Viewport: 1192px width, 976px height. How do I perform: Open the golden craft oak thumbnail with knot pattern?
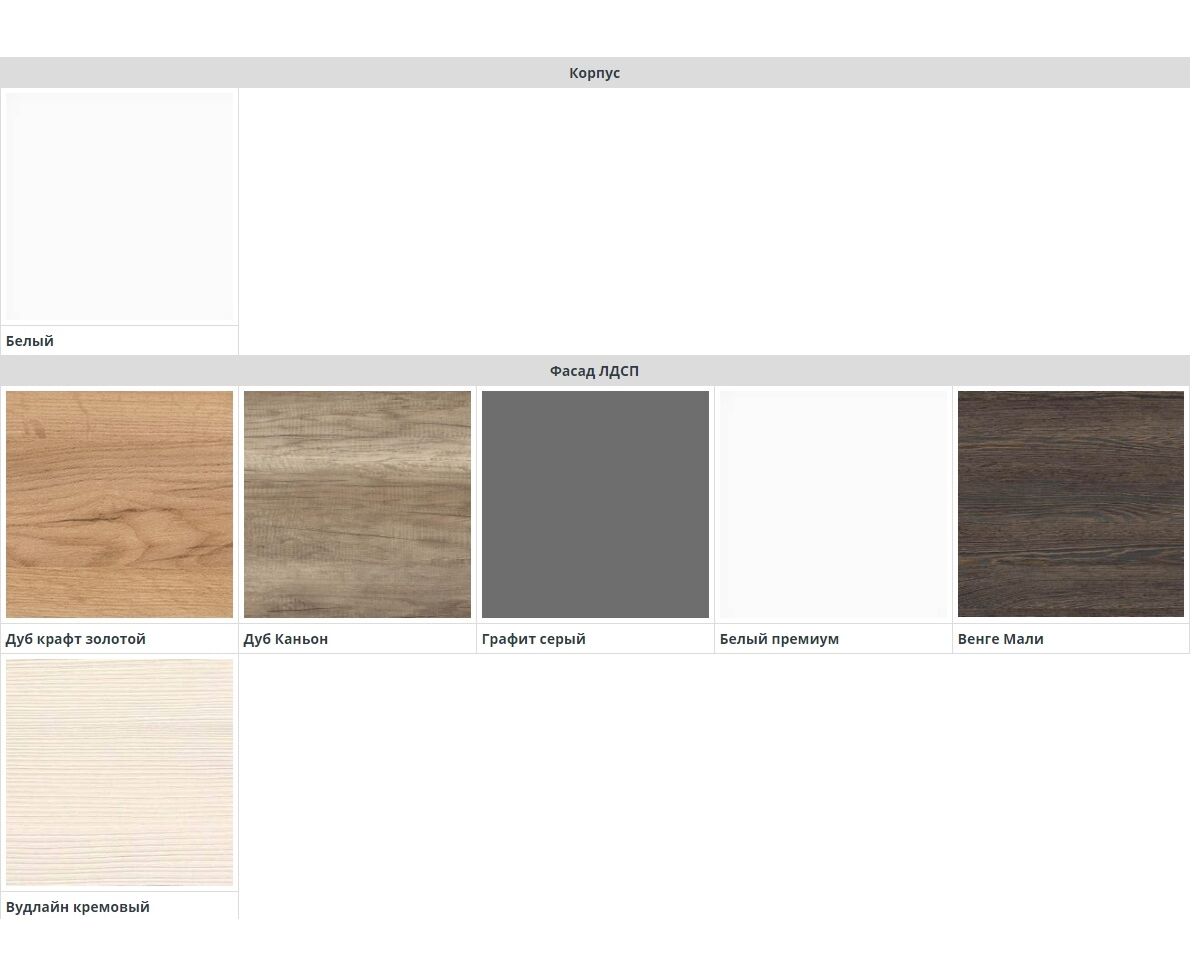pos(119,504)
